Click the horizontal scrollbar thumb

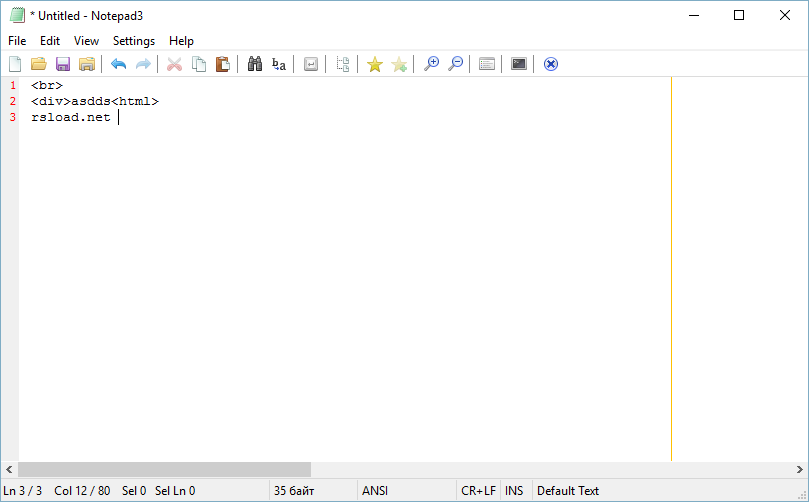[x=165, y=469]
